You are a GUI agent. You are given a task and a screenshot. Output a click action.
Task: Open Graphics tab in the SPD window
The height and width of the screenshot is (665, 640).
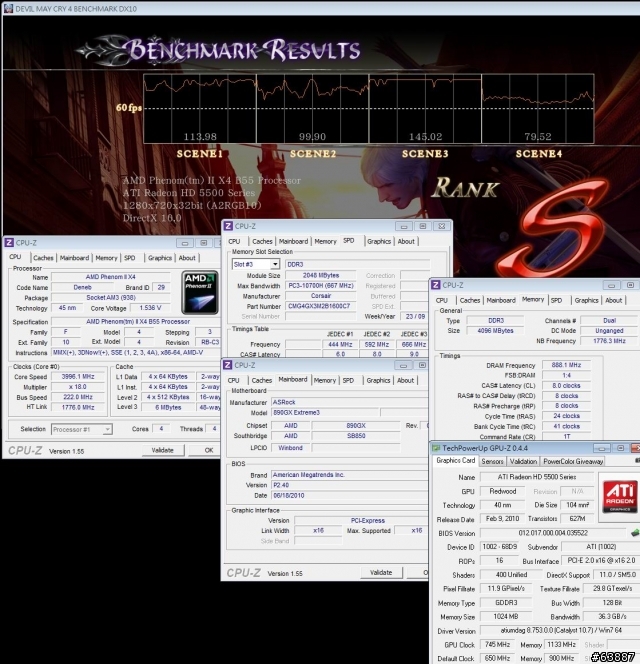[379, 241]
